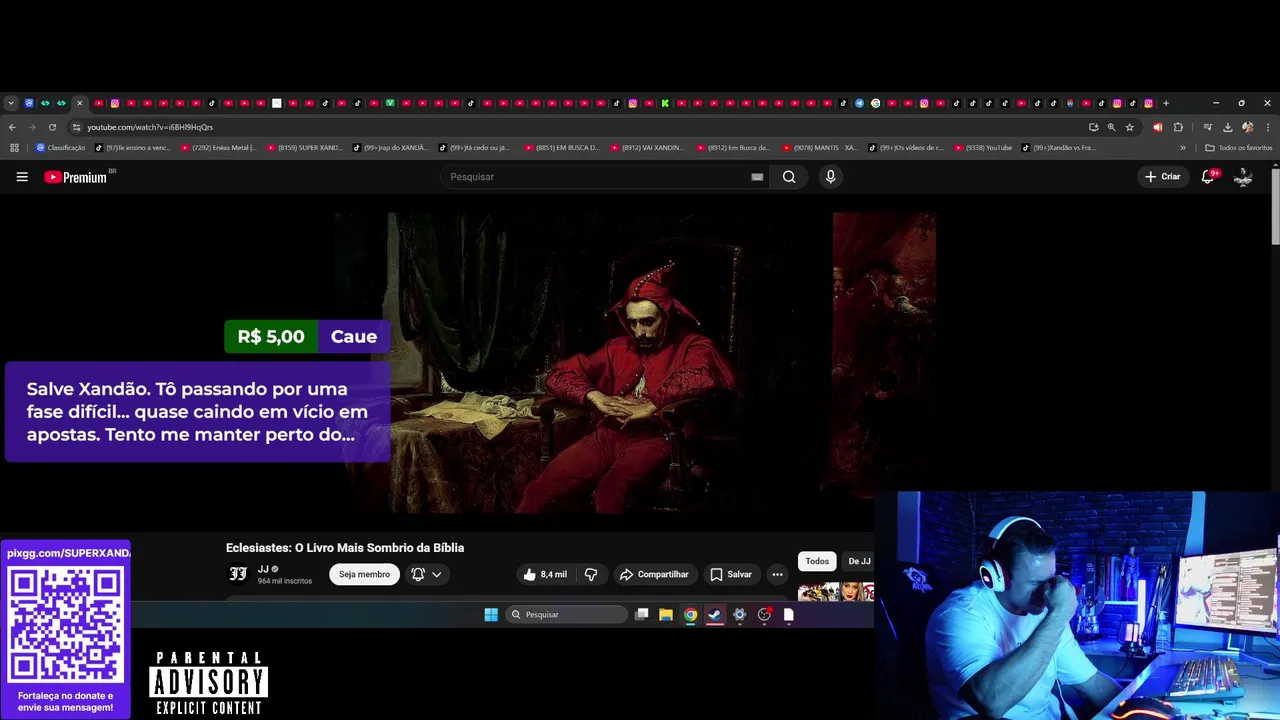The height and width of the screenshot is (720, 1280).
Task: Bookmark this page with the star icon
Action: tap(1129, 127)
